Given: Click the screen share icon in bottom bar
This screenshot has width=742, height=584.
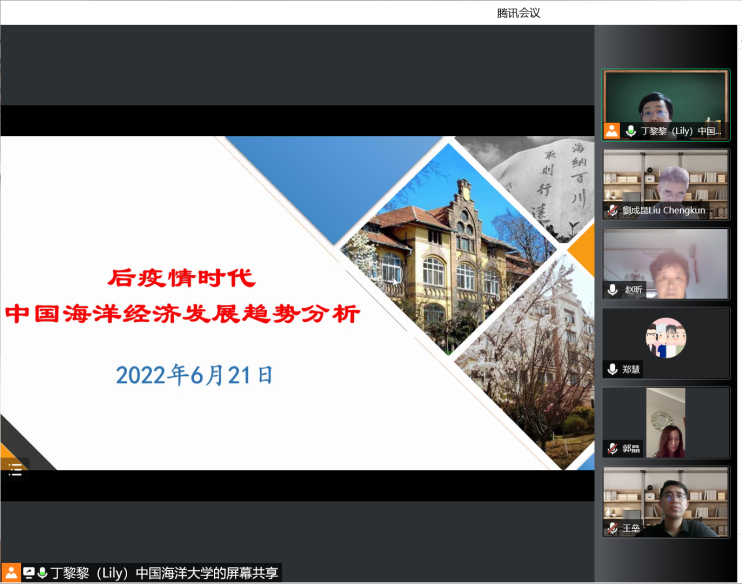Looking at the screenshot, I should coord(29,573).
